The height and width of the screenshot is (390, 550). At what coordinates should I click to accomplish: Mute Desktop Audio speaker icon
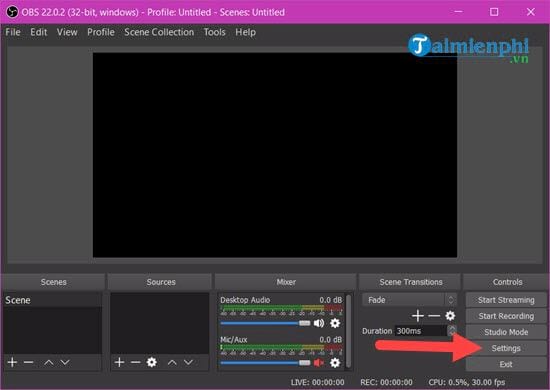point(319,323)
